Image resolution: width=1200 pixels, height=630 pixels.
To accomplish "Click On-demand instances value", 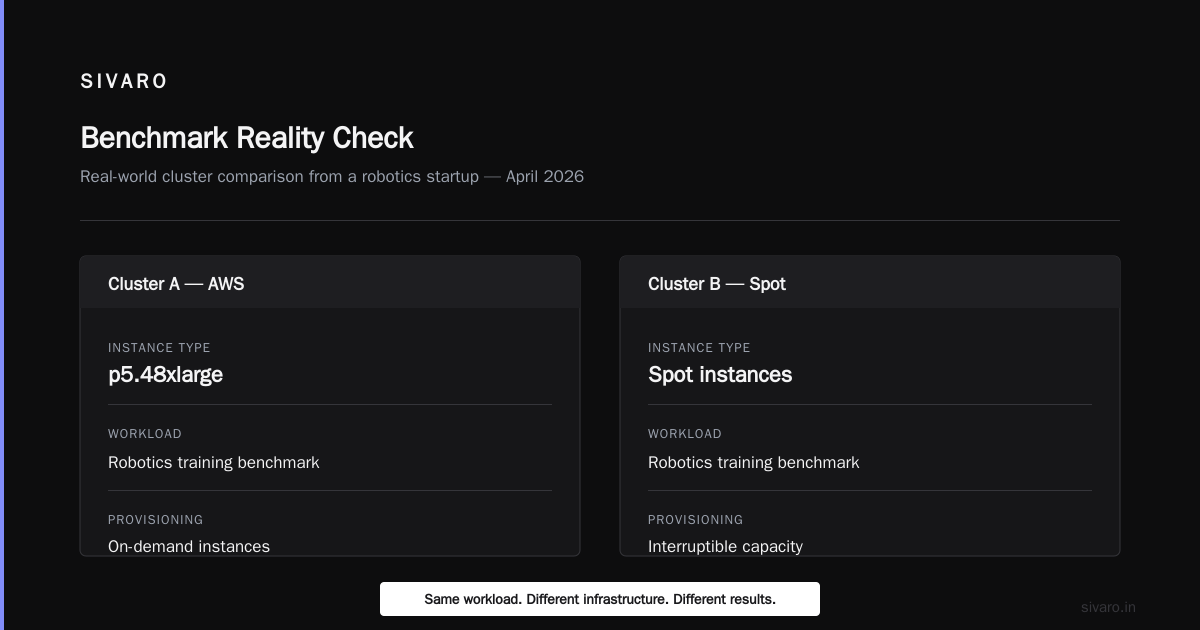I will (x=189, y=546).
